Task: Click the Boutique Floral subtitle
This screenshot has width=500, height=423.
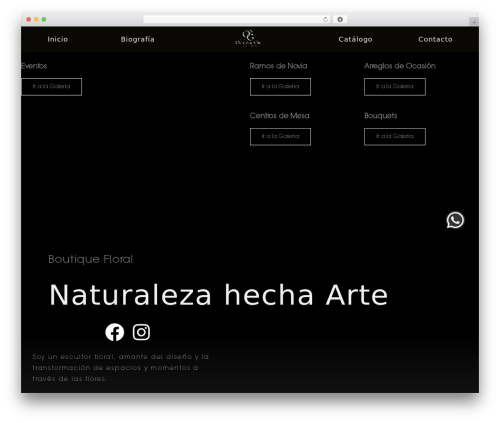Action: click(90, 259)
